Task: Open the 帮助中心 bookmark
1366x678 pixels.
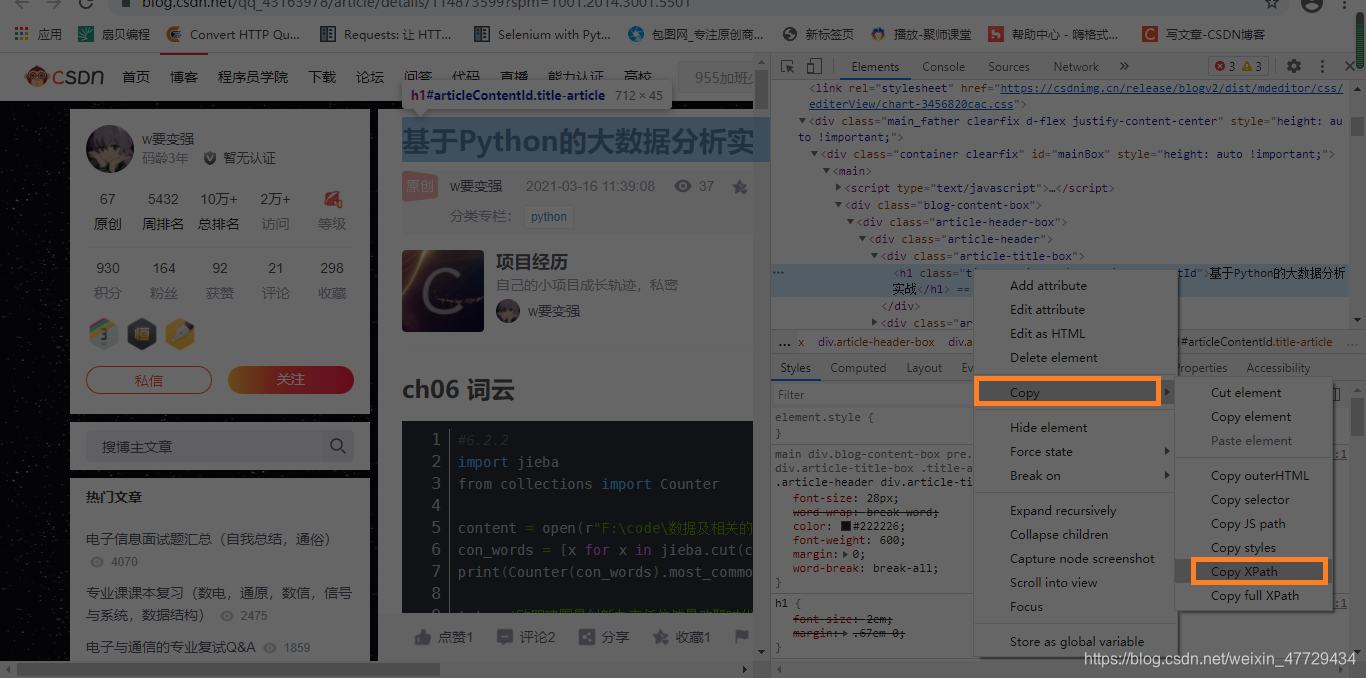Action: pos(1054,34)
